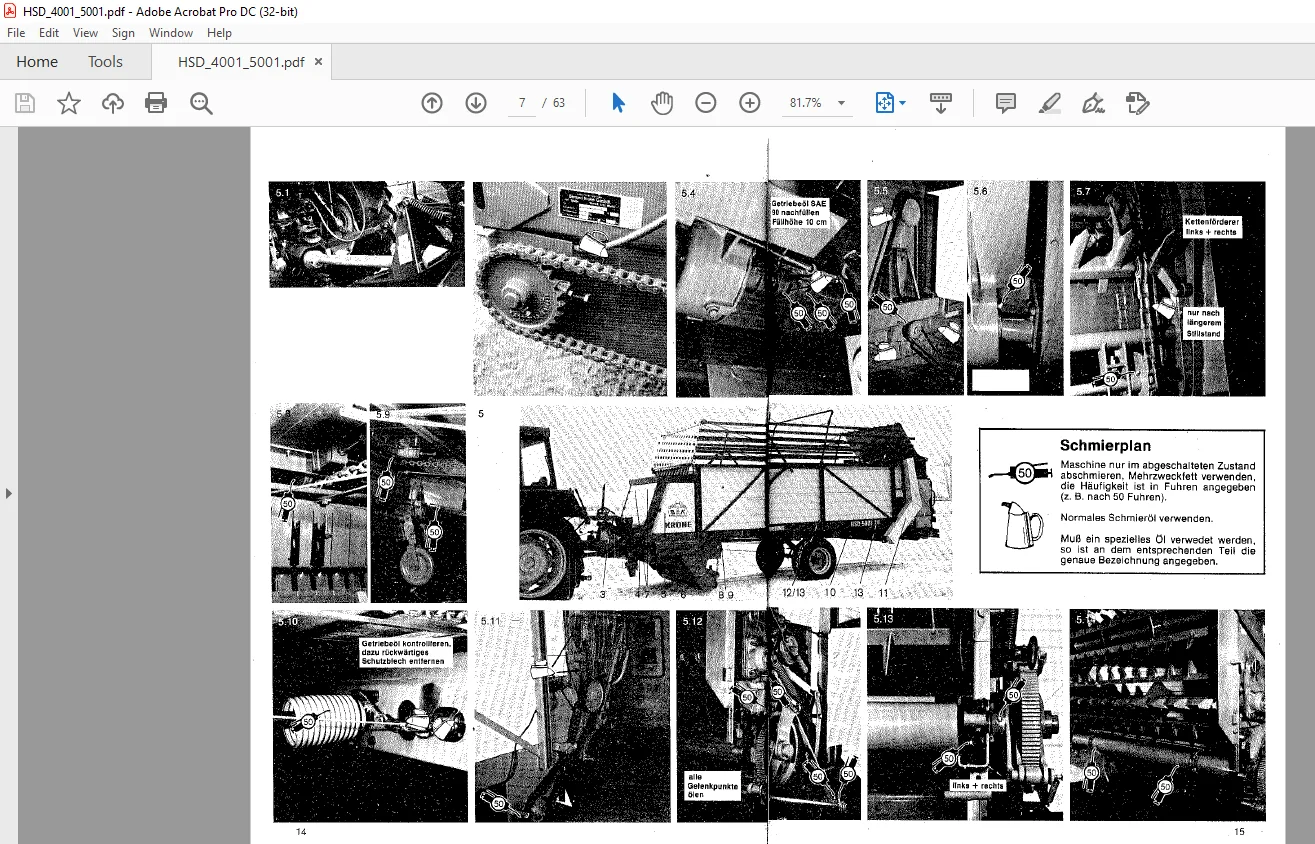Expand the left navigation pane arrow
The image size is (1315, 844).
coord(8,493)
